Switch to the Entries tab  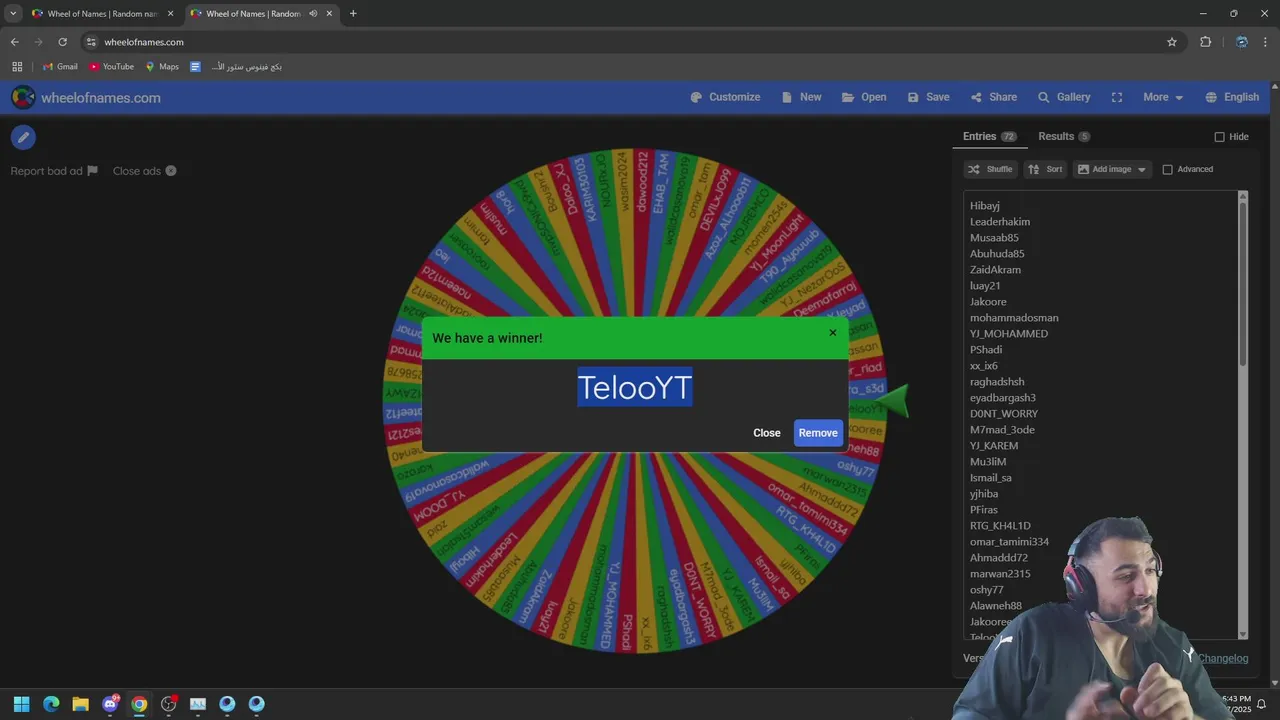point(989,136)
